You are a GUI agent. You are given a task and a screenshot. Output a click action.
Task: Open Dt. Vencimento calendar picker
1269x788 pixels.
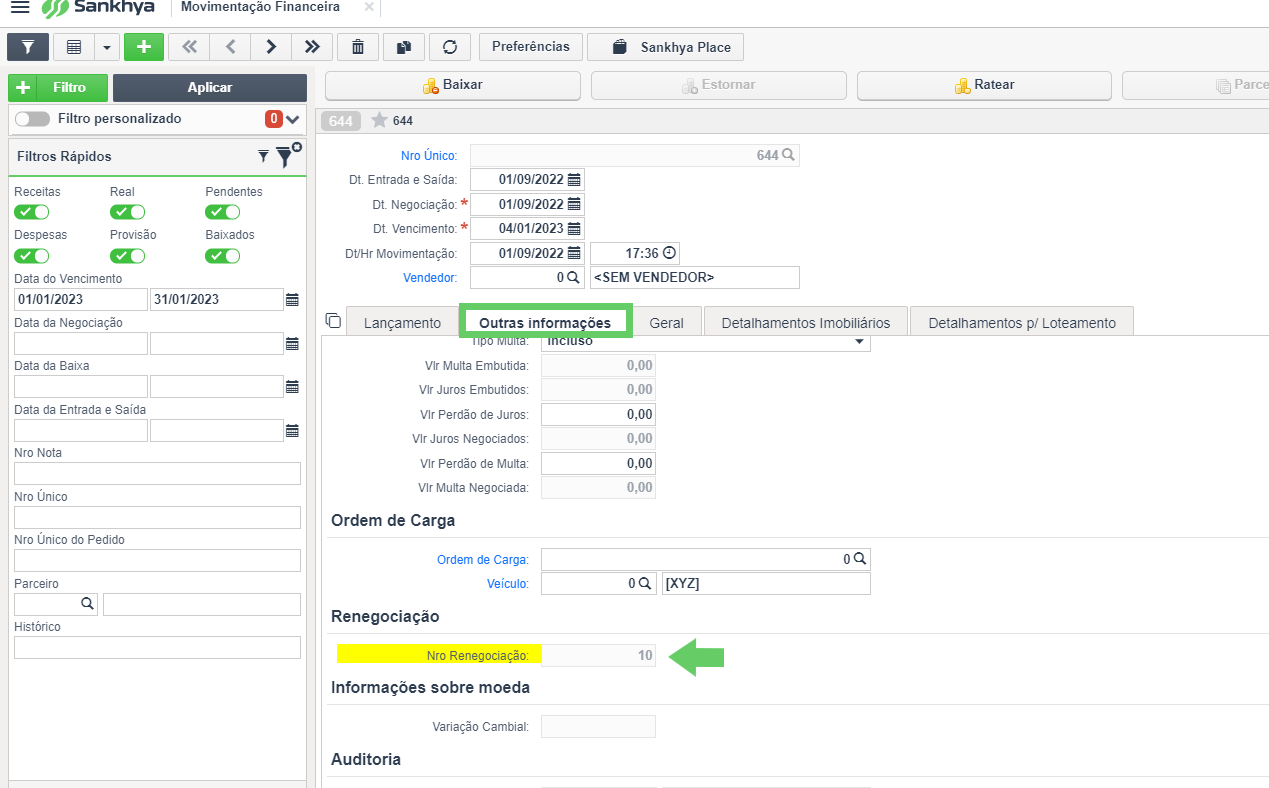coord(574,228)
